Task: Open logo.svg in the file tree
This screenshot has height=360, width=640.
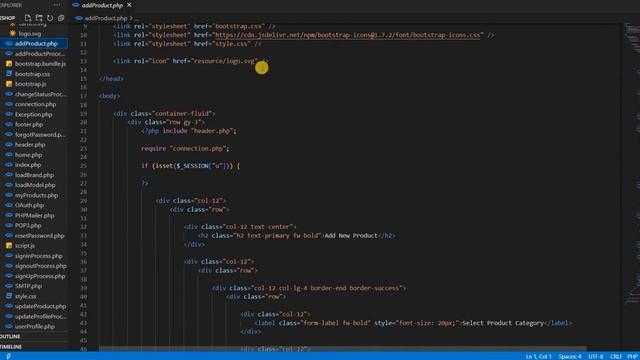Action: (x=29, y=33)
